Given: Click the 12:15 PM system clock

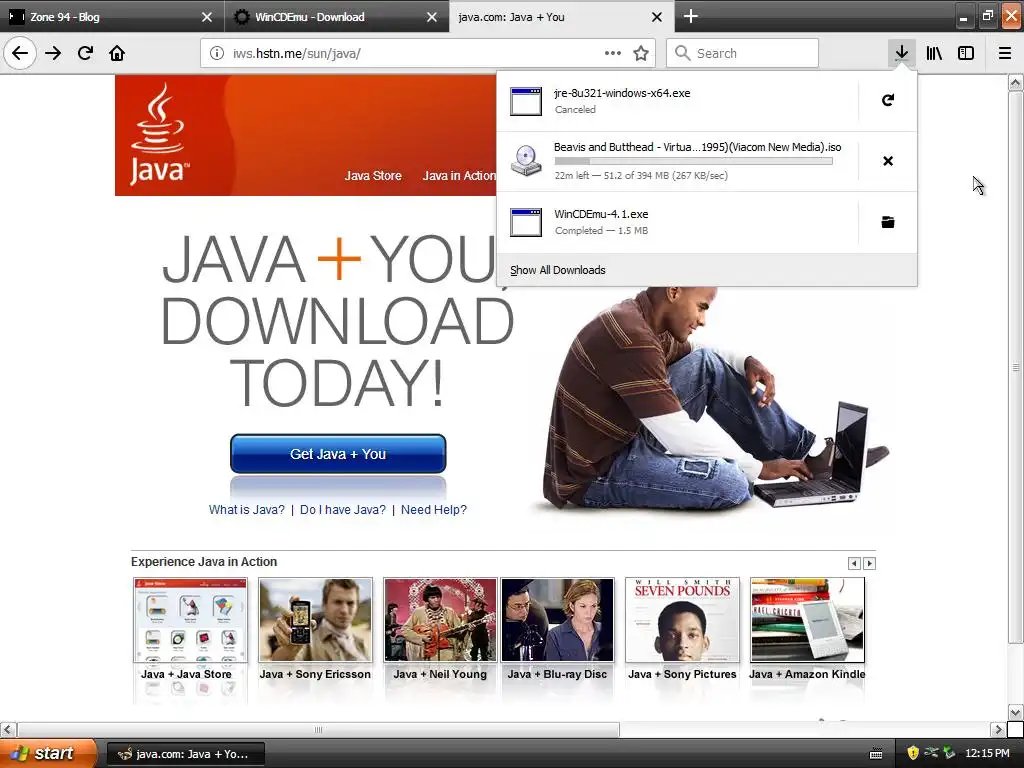Looking at the screenshot, I should coord(987,753).
